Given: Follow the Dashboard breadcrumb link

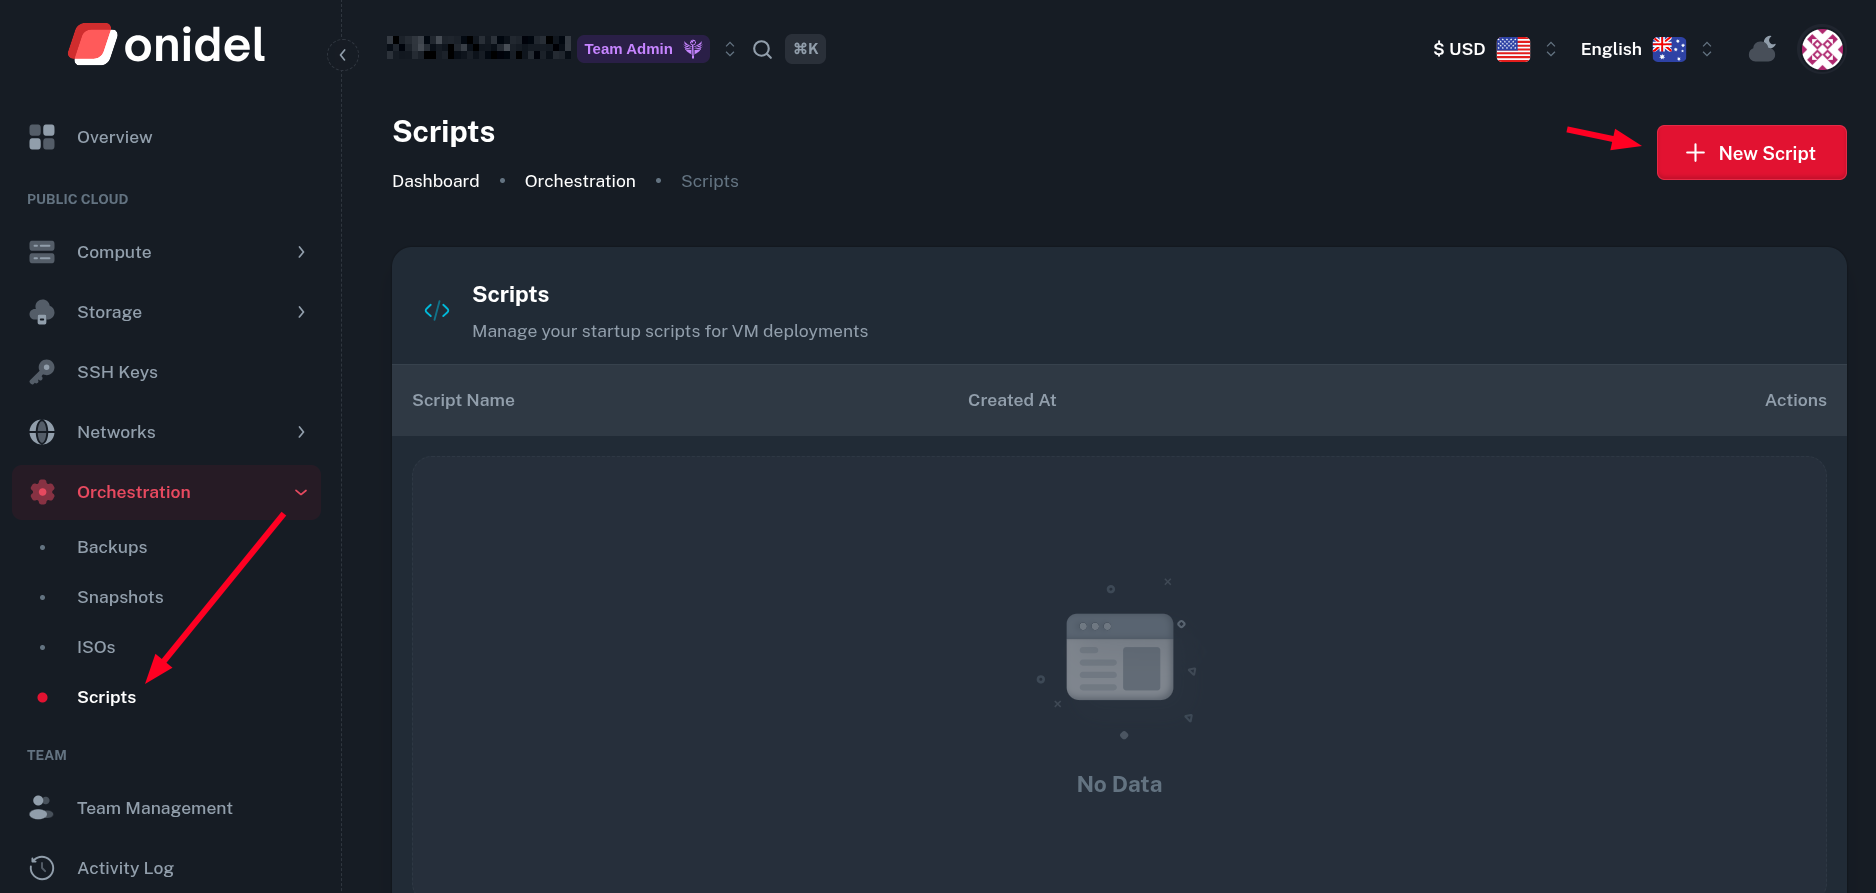Looking at the screenshot, I should click(435, 181).
